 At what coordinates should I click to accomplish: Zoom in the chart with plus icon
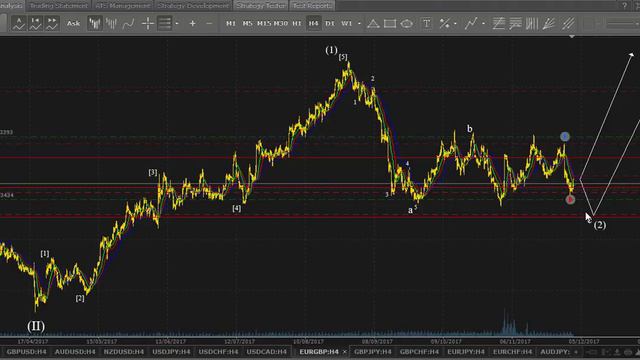coord(193,24)
